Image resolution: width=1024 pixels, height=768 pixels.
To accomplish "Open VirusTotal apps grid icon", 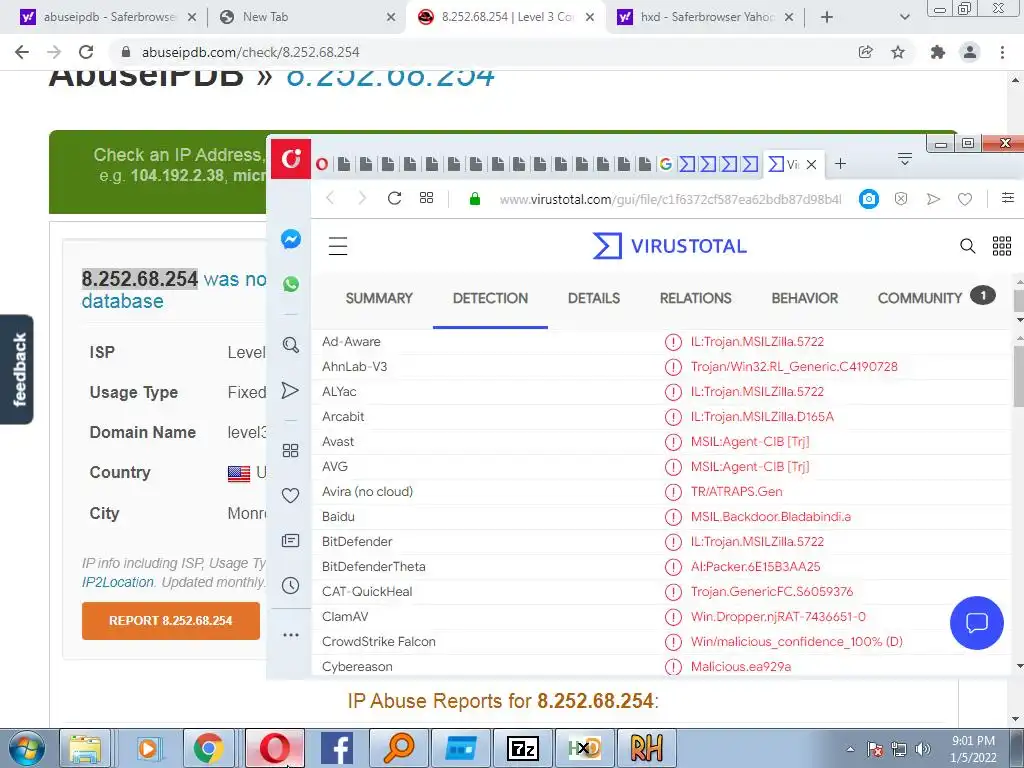I will click(x=1002, y=246).
